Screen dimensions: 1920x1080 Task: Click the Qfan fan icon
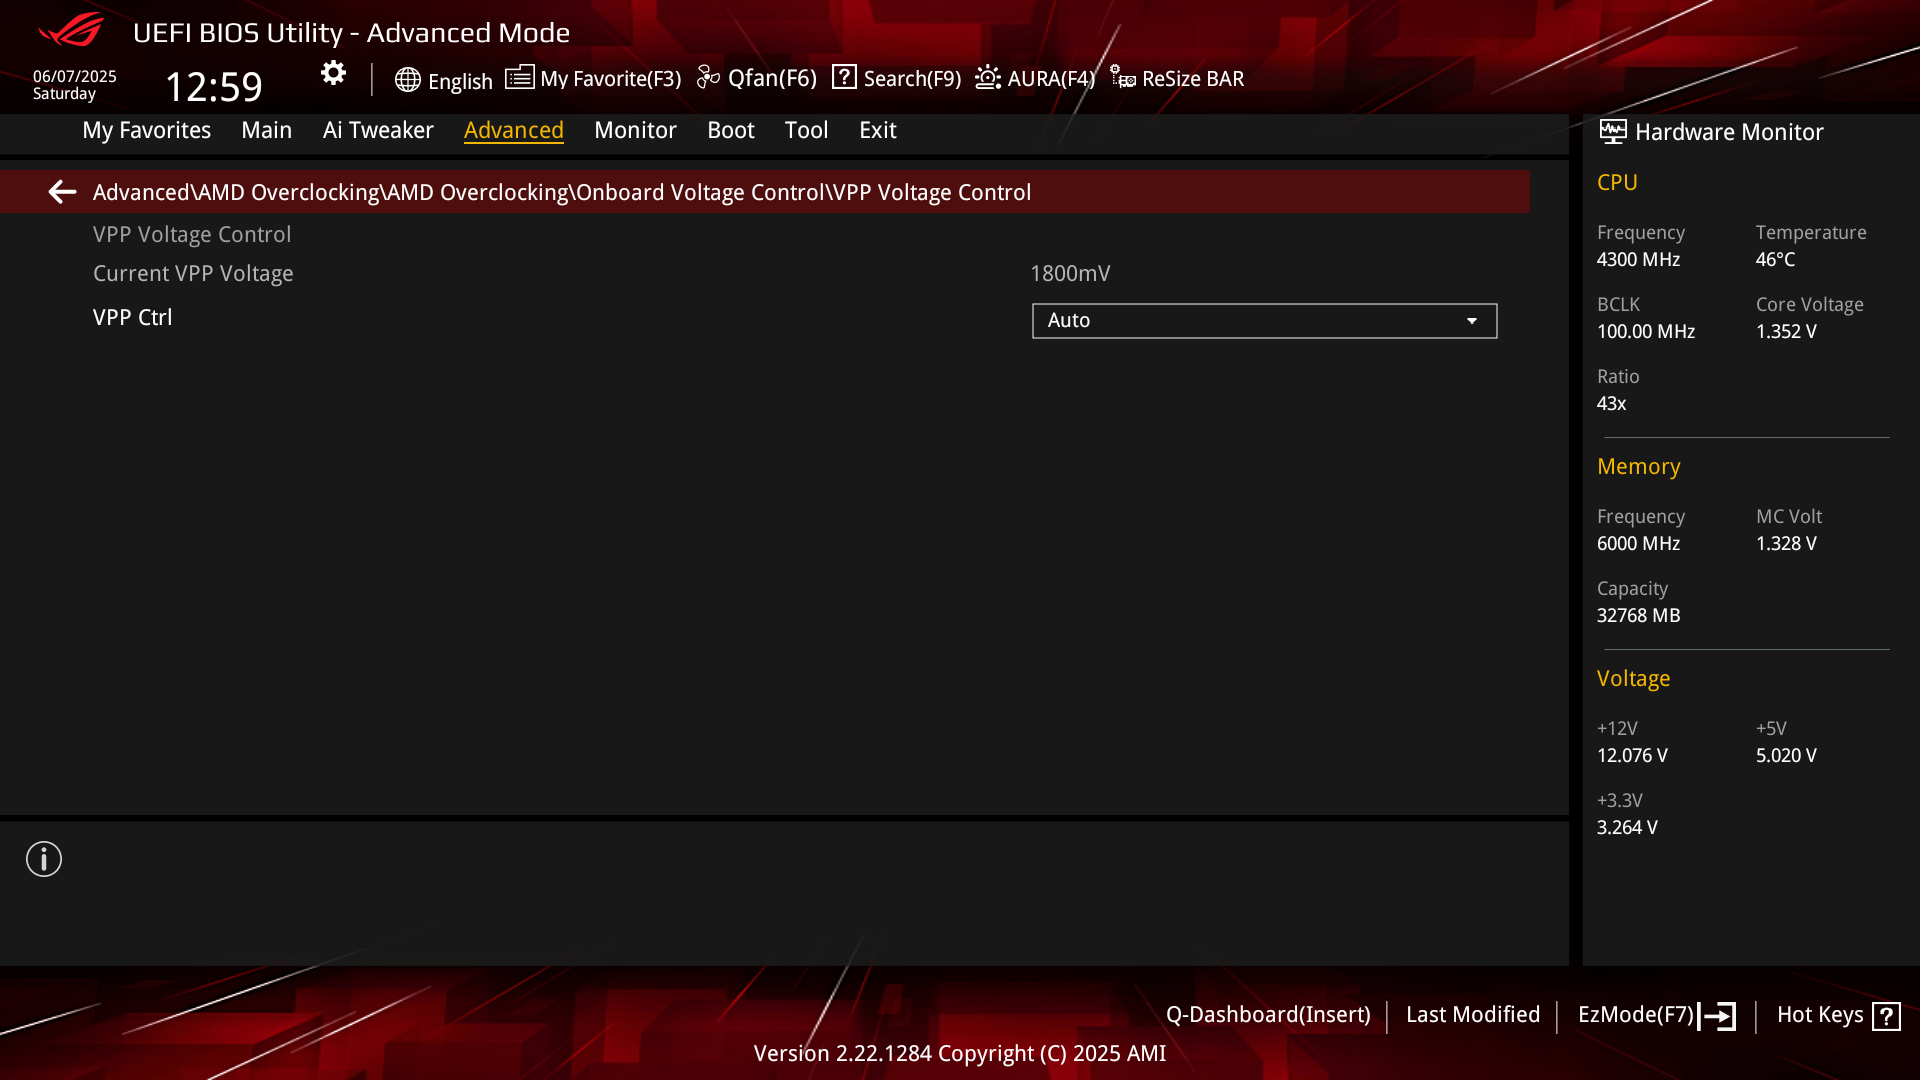pos(708,77)
